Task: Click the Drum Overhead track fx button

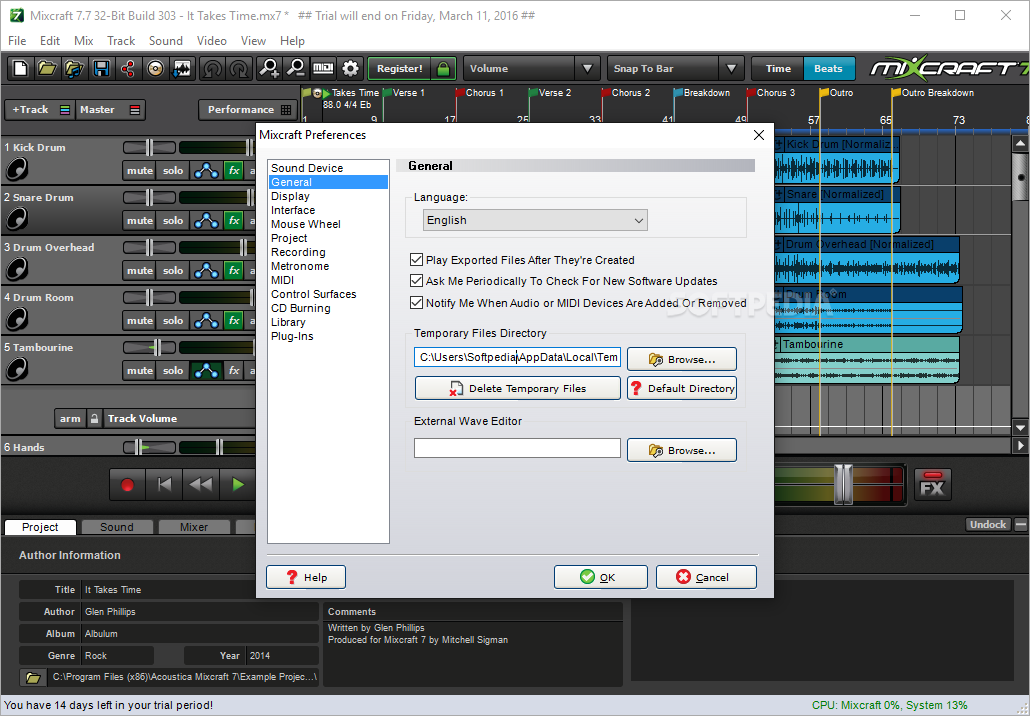Action: point(234,271)
